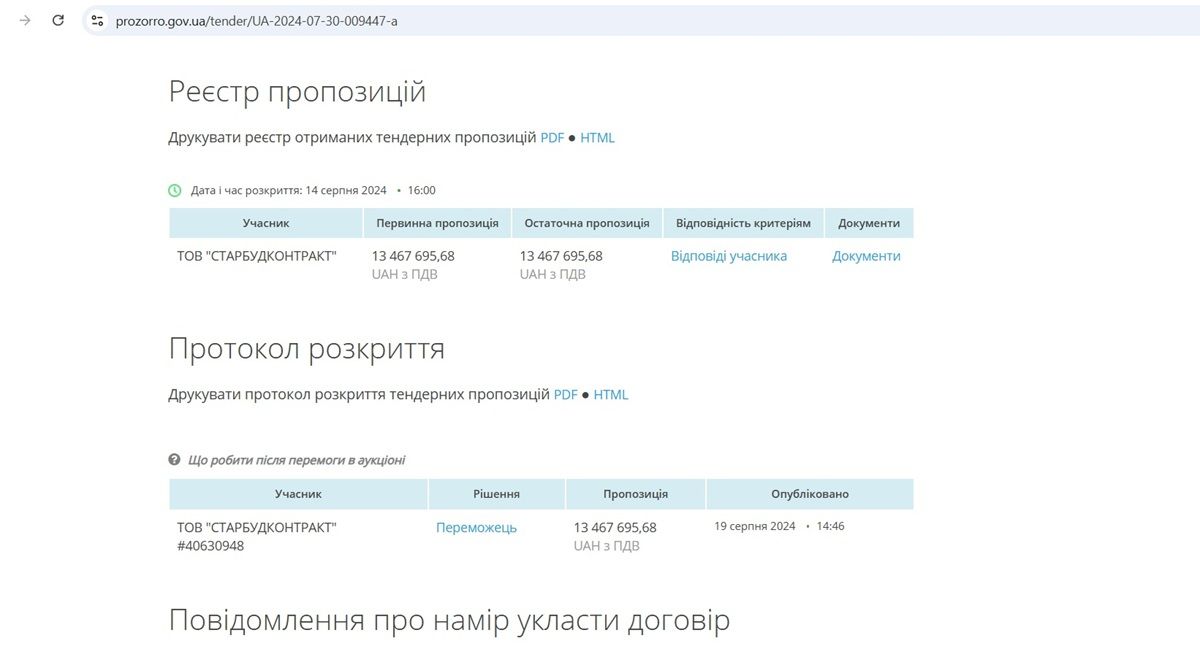Click the "Первинна пропозиція" column header
Screen dimensions: 1200x657
[x=437, y=222]
